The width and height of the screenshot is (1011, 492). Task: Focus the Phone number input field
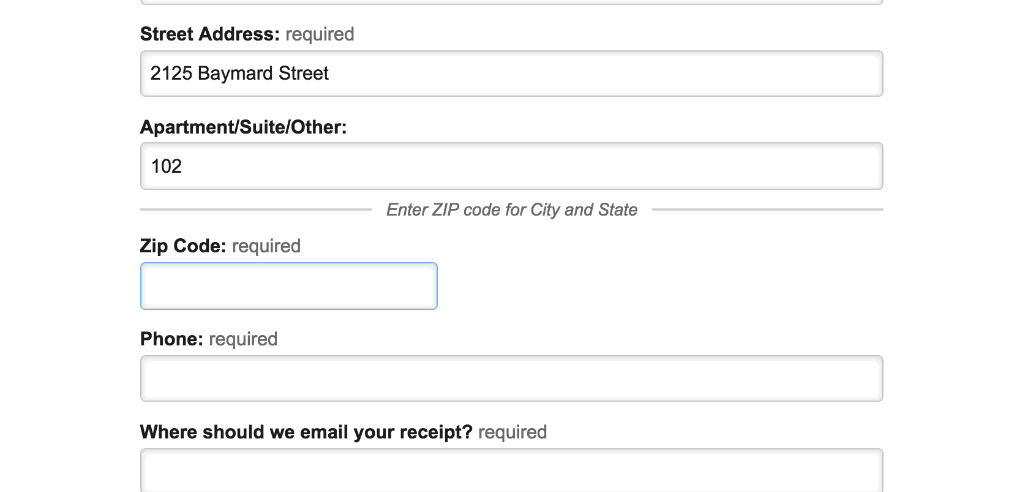point(511,379)
